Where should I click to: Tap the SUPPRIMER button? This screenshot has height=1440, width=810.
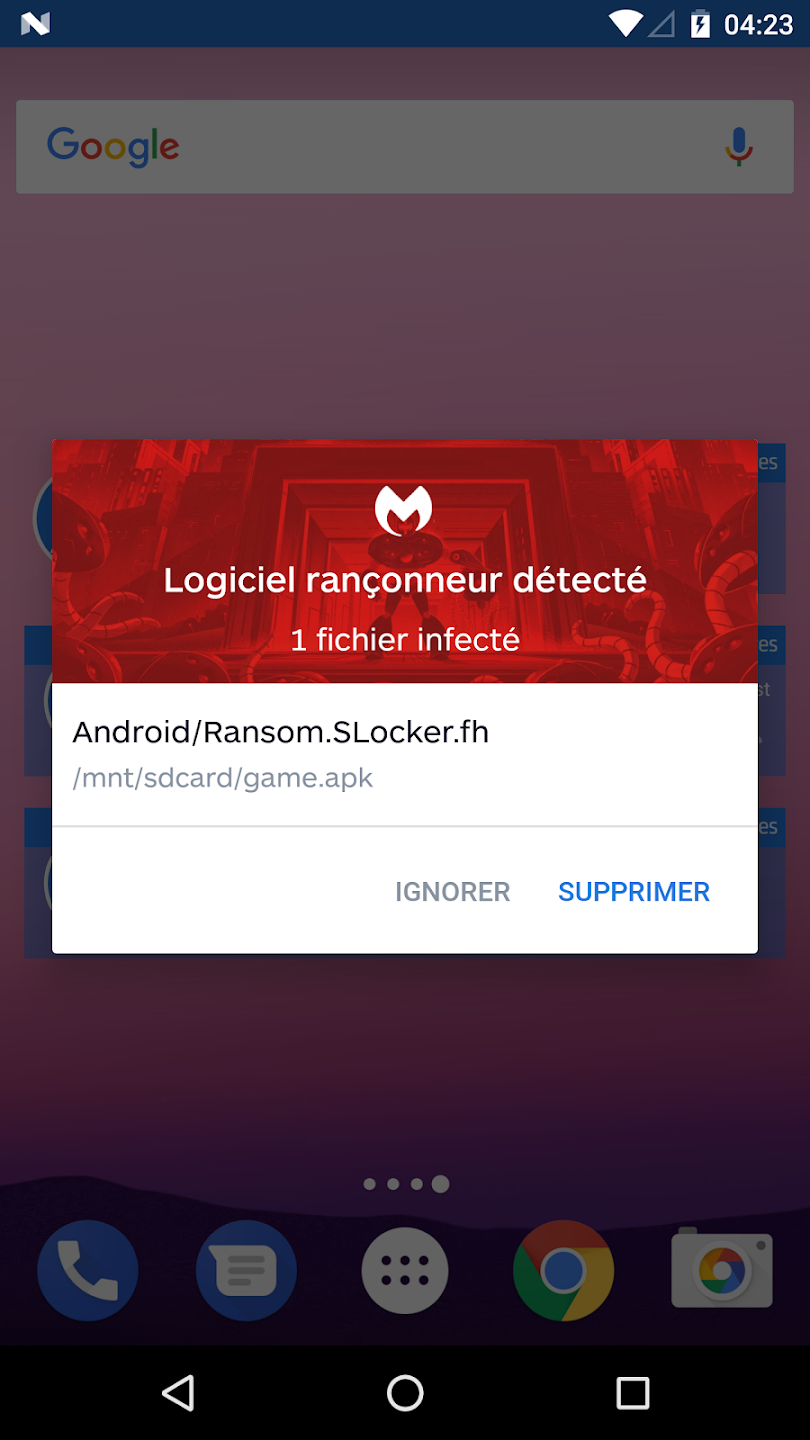(x=634, y=891)
